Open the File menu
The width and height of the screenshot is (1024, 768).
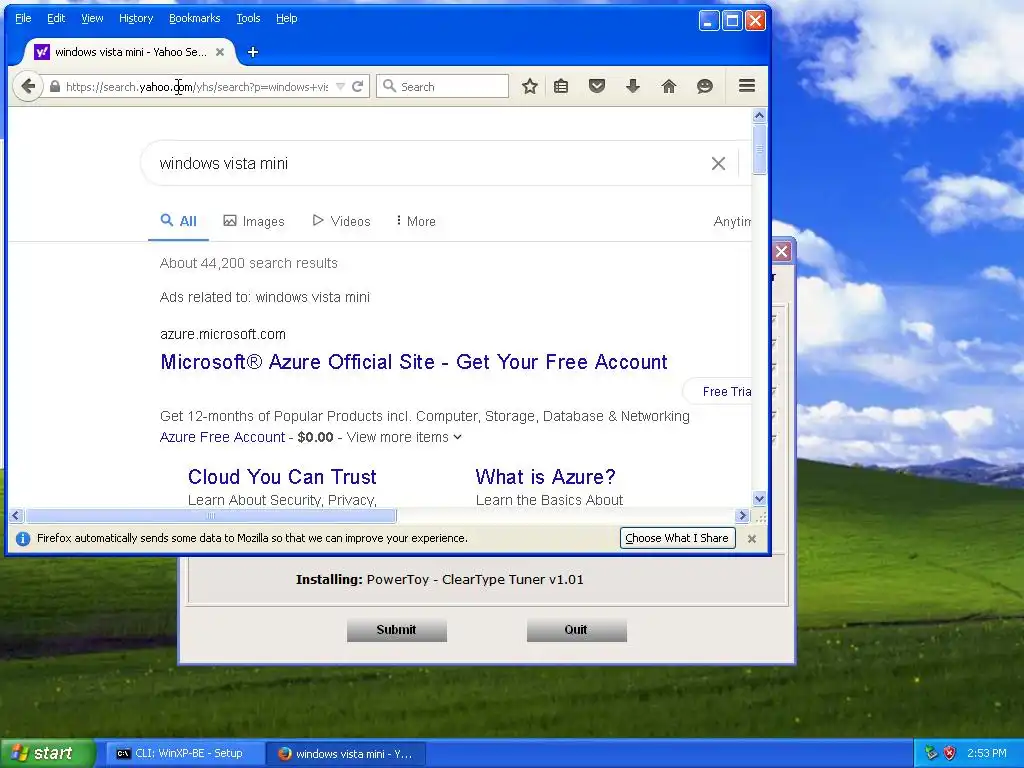tap(23, 18)
